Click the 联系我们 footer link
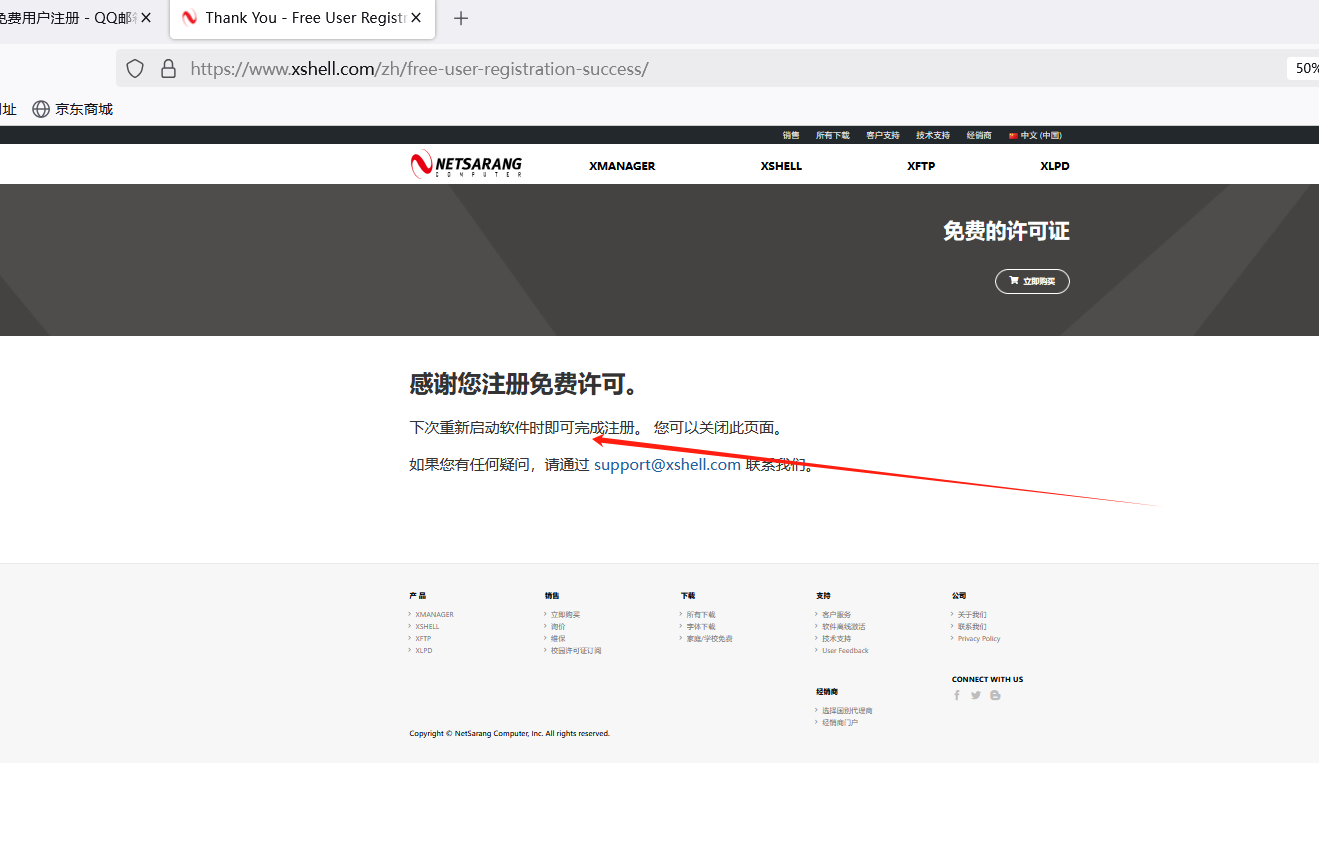This screenshot has width=1319, height=861. tap(972, 627)
